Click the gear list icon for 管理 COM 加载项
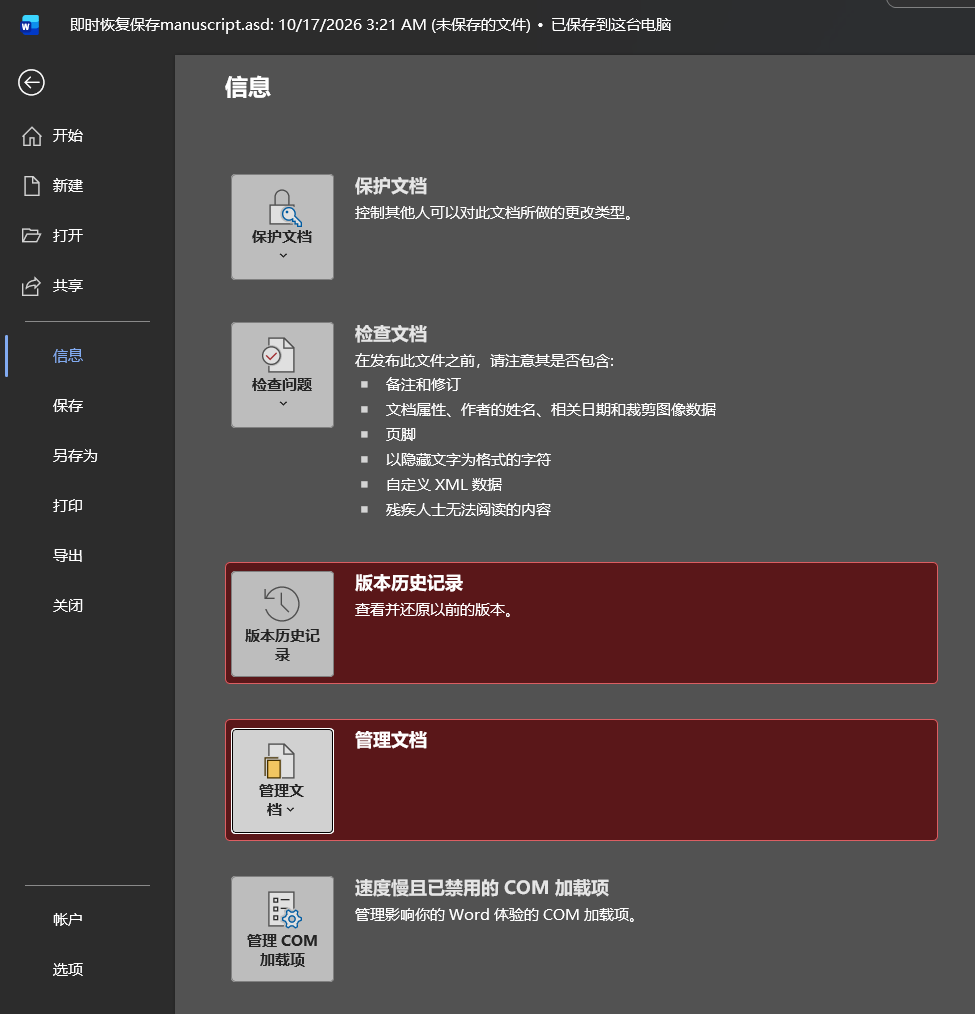The image size is (975, 1014). click(284, 910)
